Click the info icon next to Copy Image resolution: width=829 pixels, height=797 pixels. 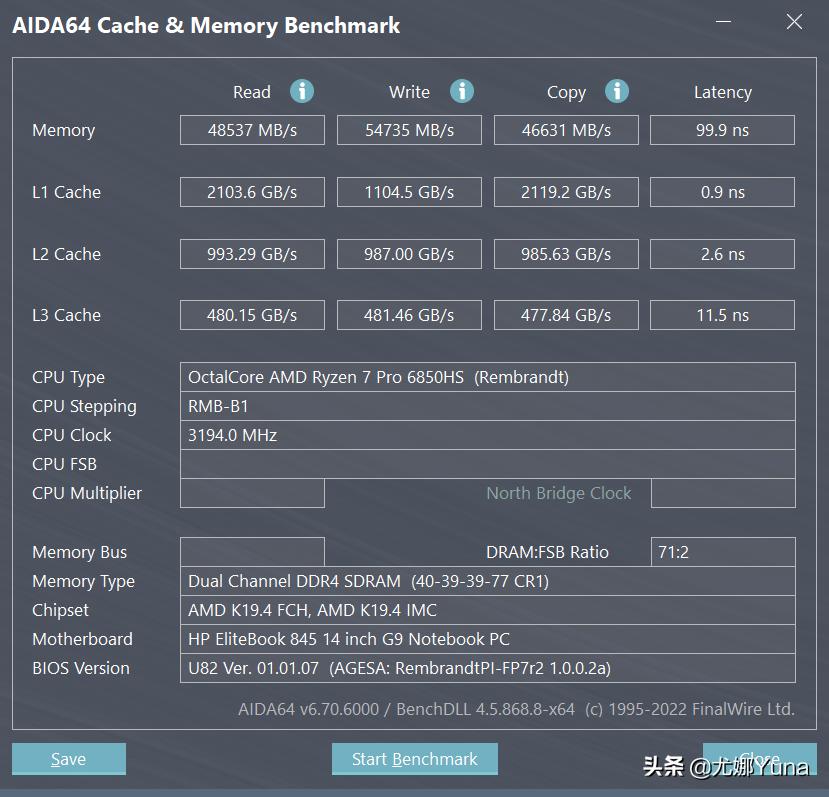(616, 91)
